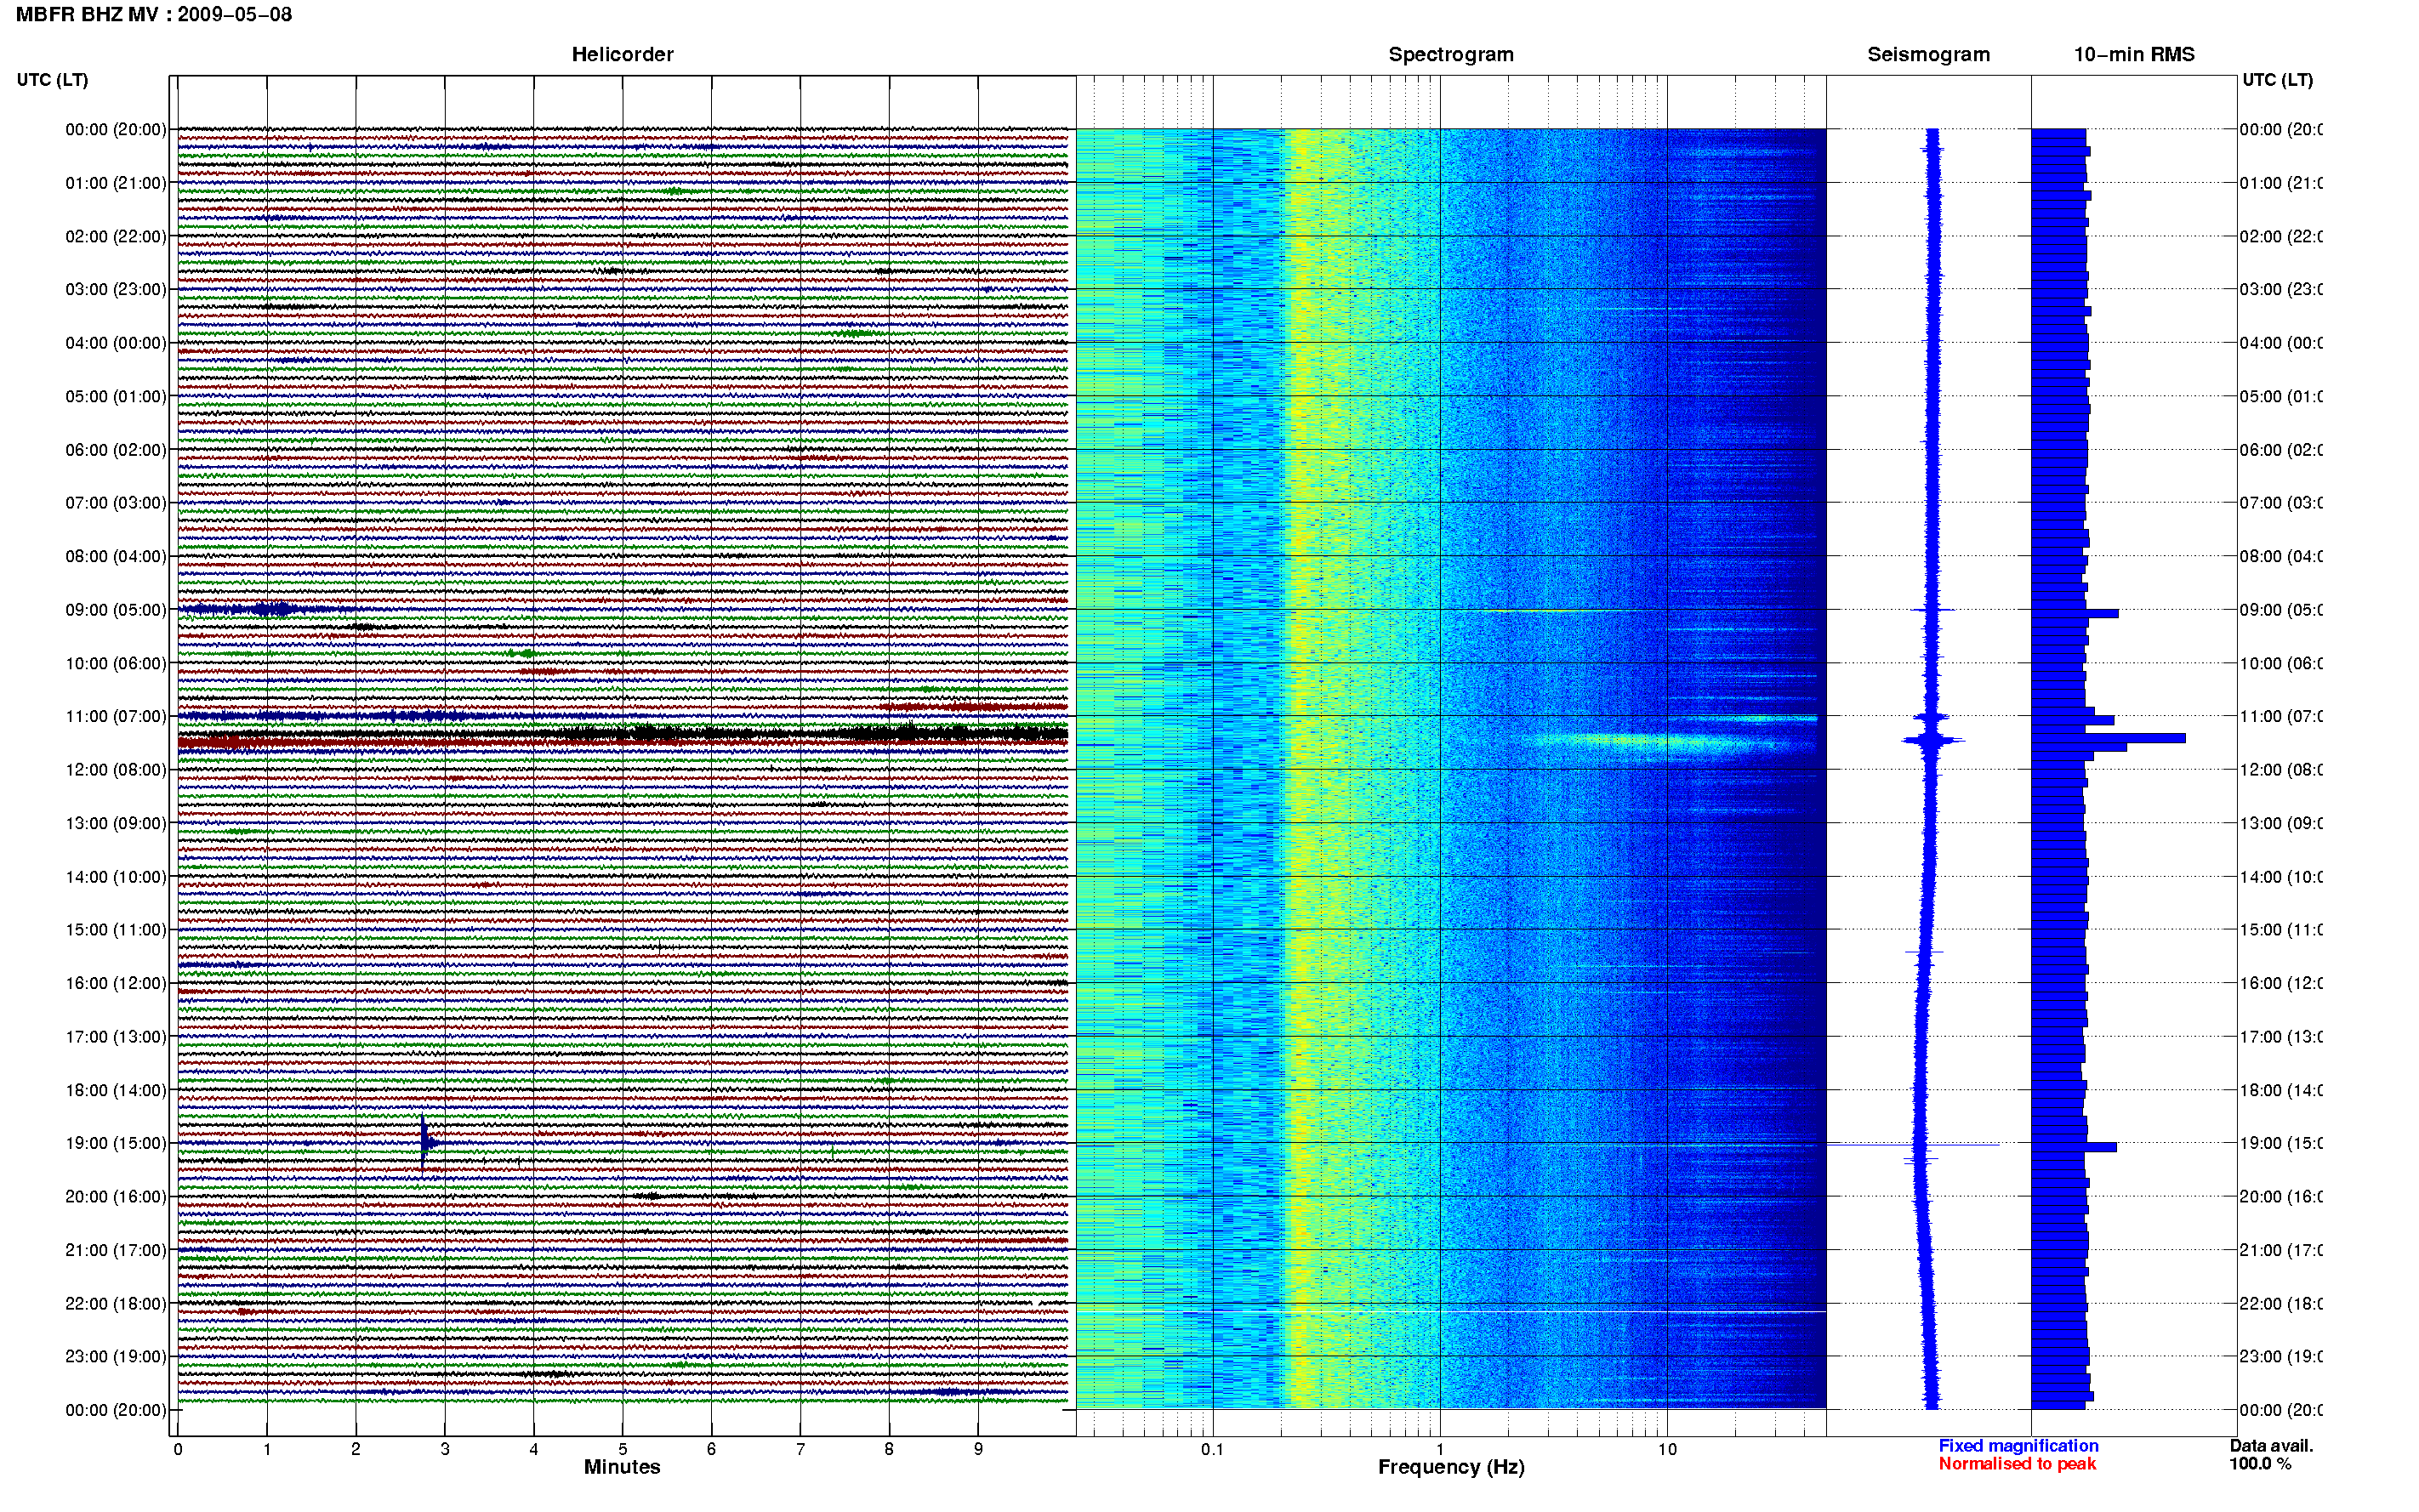Click the Seismogram panel heading
2419x1512 pixels.
pyautogui.click(x=1928, y=55)
